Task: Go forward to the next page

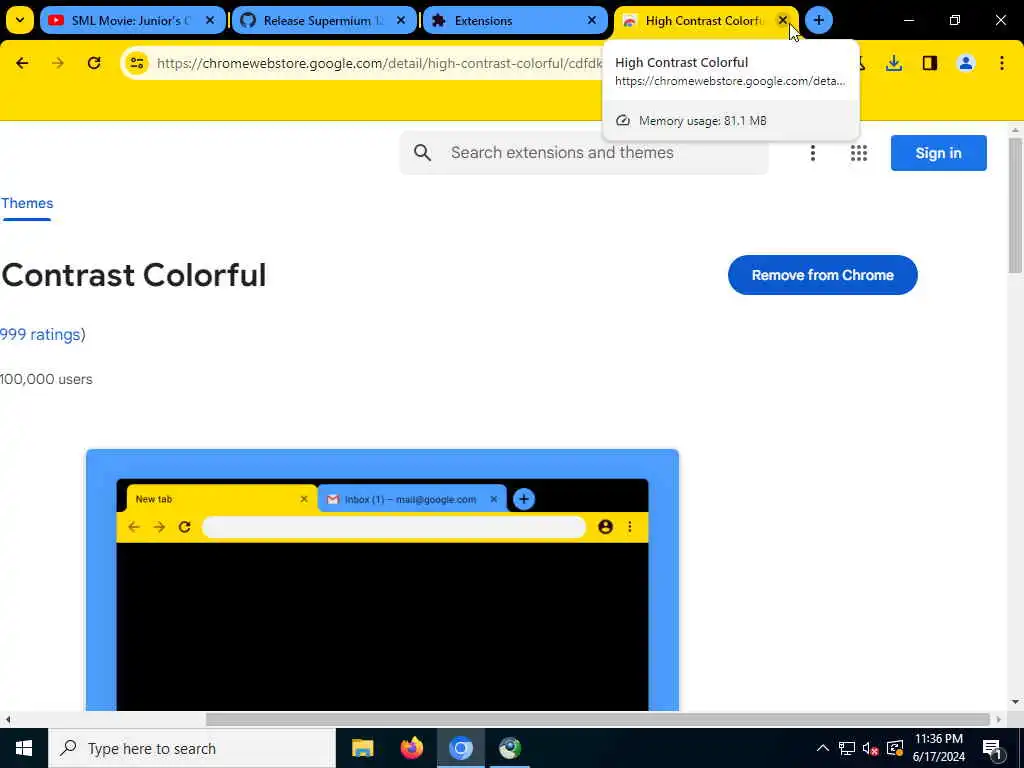Action: coord(58,63)
